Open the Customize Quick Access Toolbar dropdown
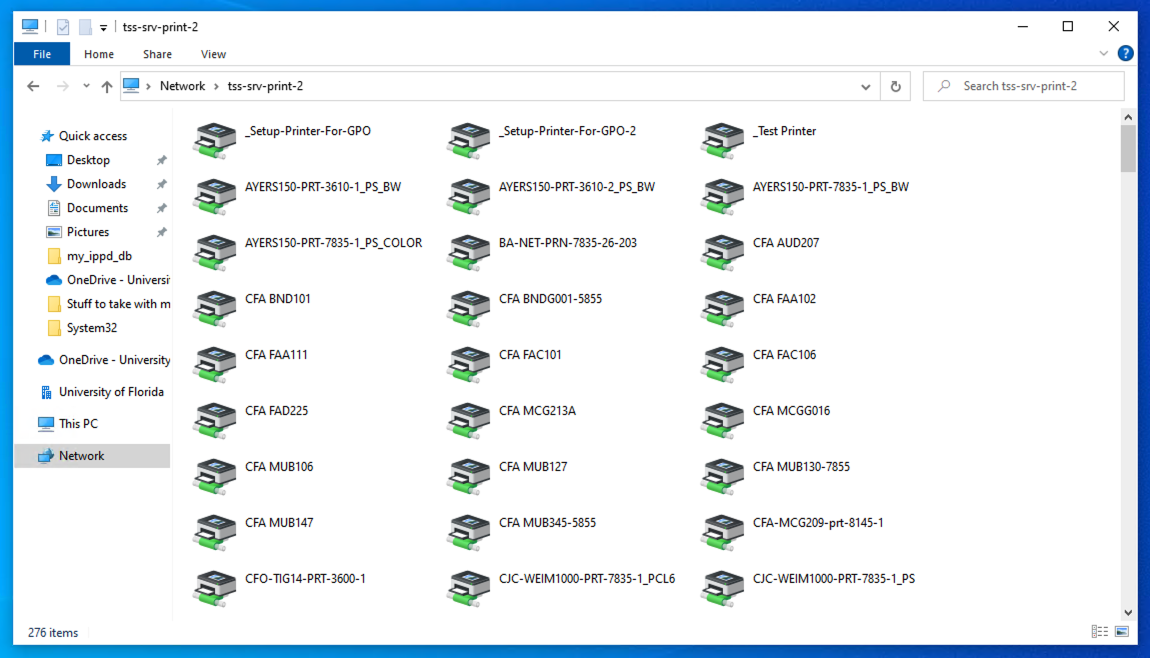The image size is (1150, 658). click(x=103, y=28)
